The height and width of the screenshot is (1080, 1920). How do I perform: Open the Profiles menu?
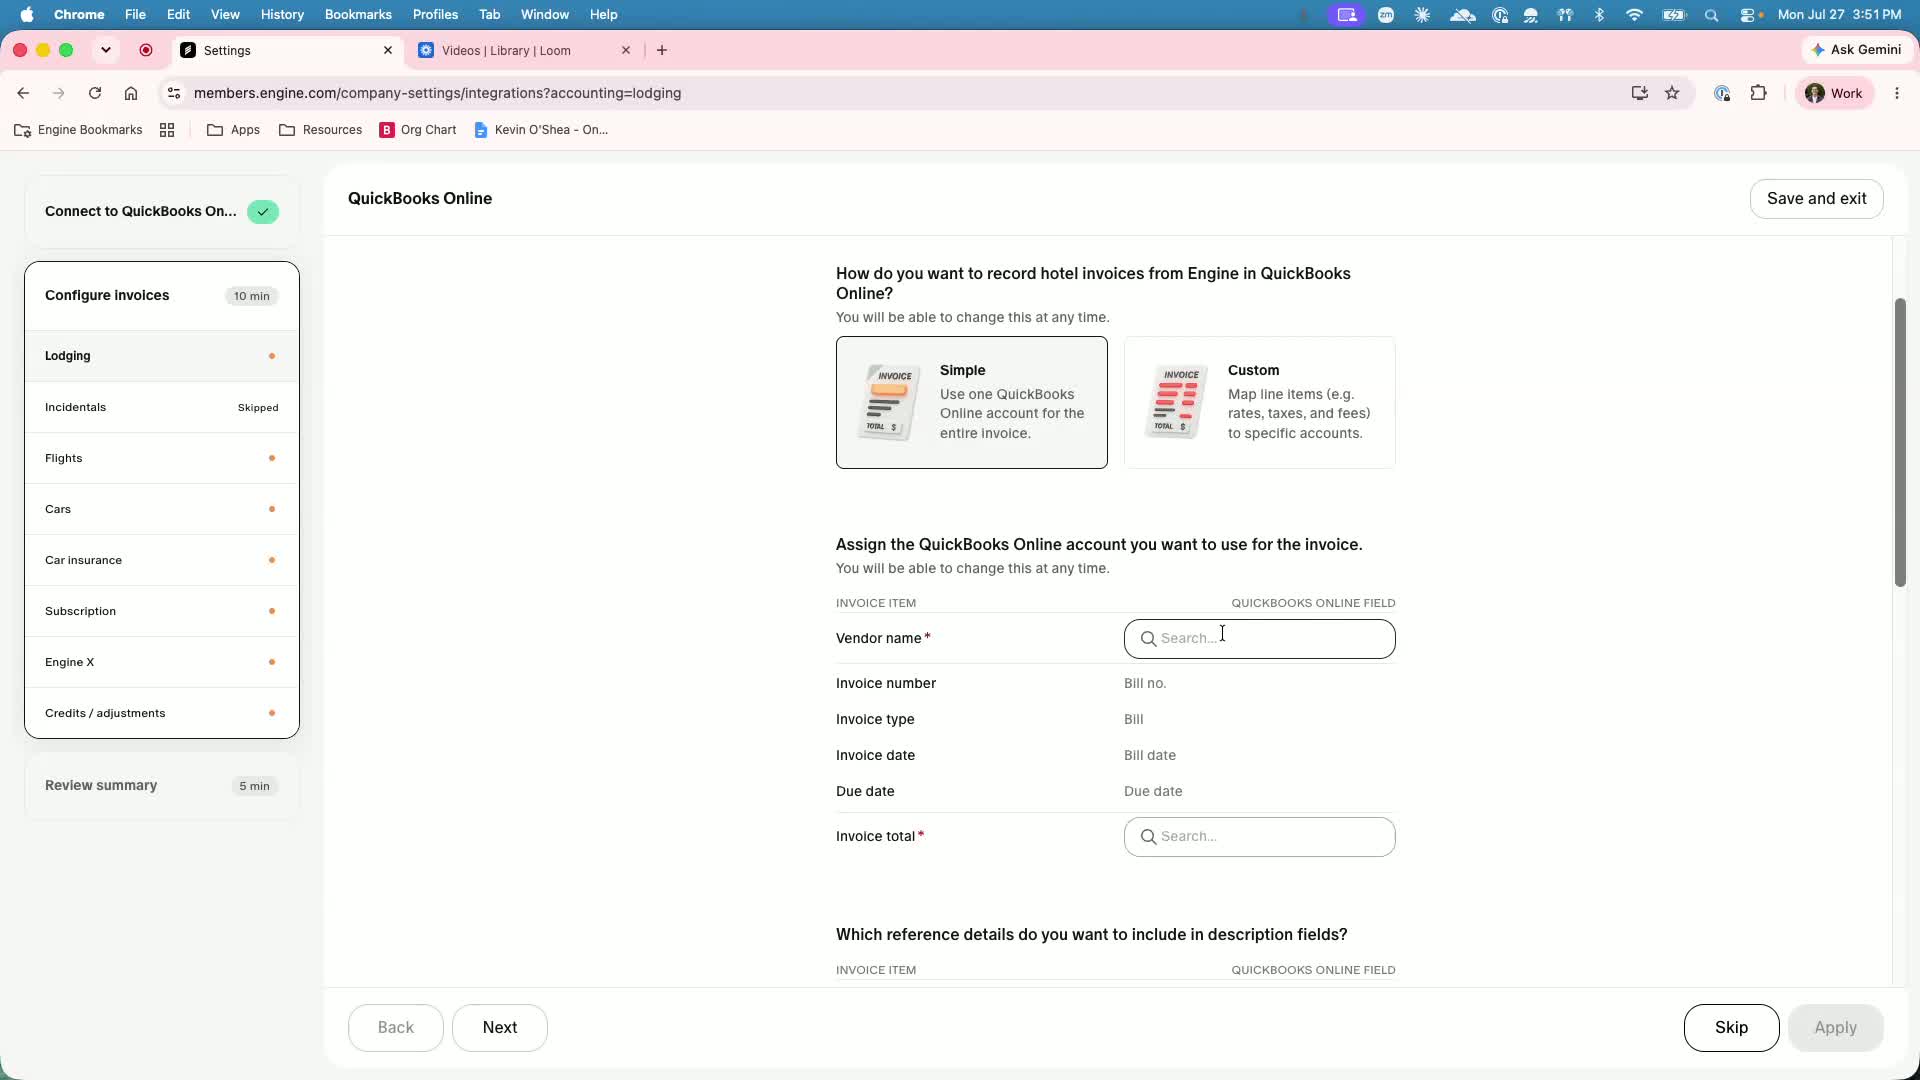click(x=435, y=14)
